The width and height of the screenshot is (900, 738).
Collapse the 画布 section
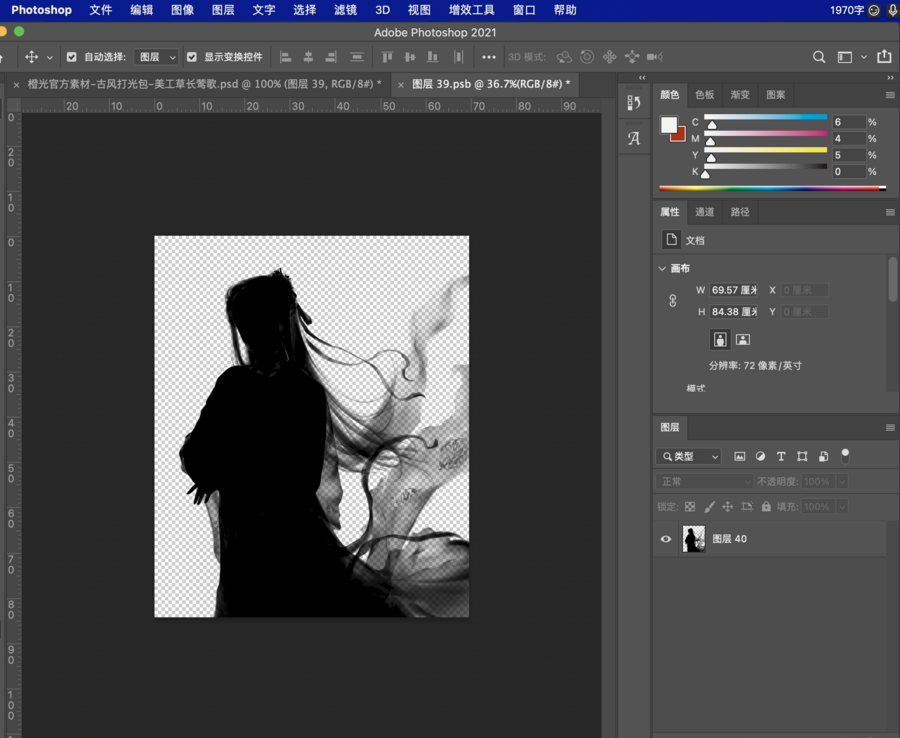(x=662, y=269)
